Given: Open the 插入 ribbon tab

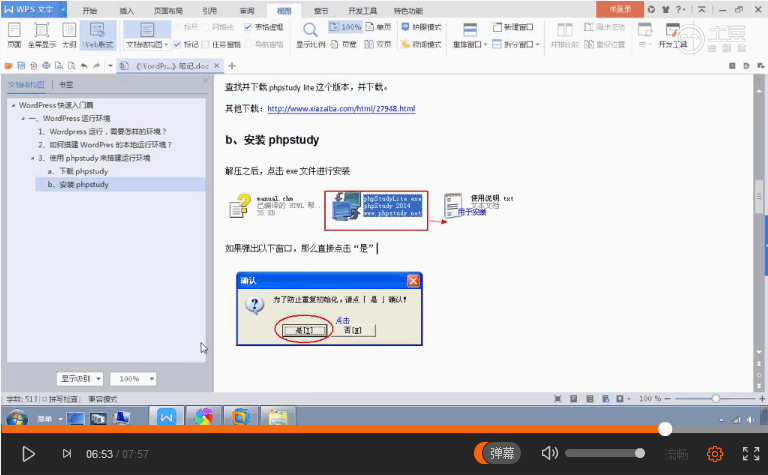Looking at the screenshot, I should click(126, 11).
